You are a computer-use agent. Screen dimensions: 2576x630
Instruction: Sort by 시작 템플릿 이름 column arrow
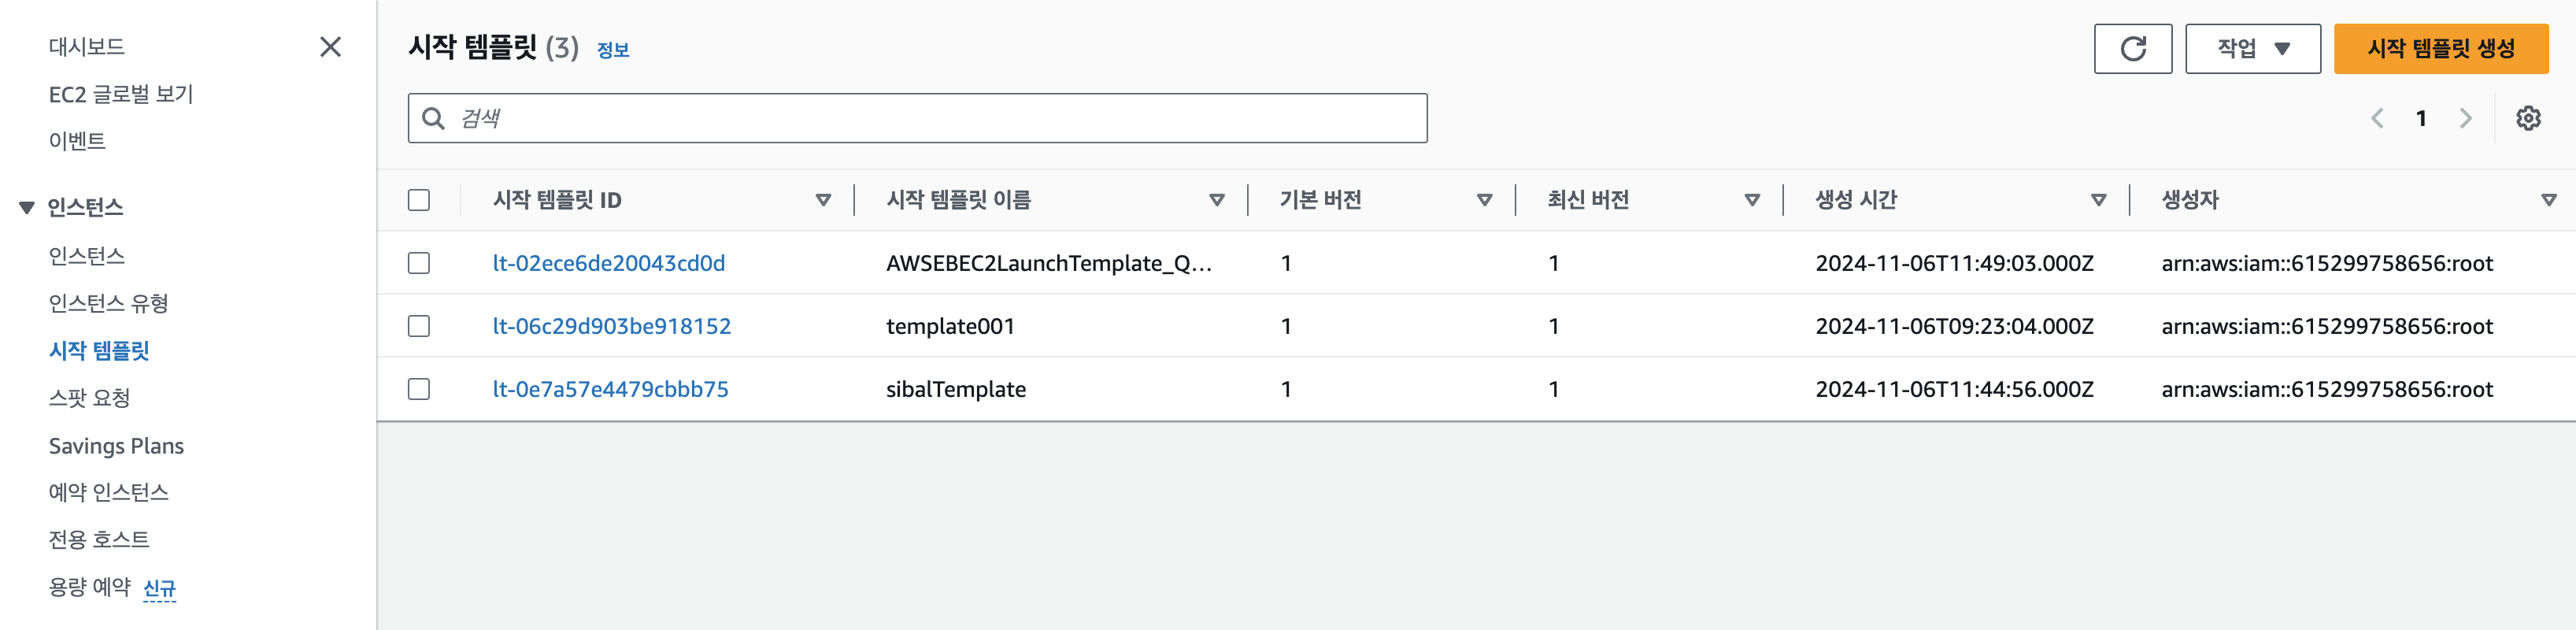coord(1217,200)
